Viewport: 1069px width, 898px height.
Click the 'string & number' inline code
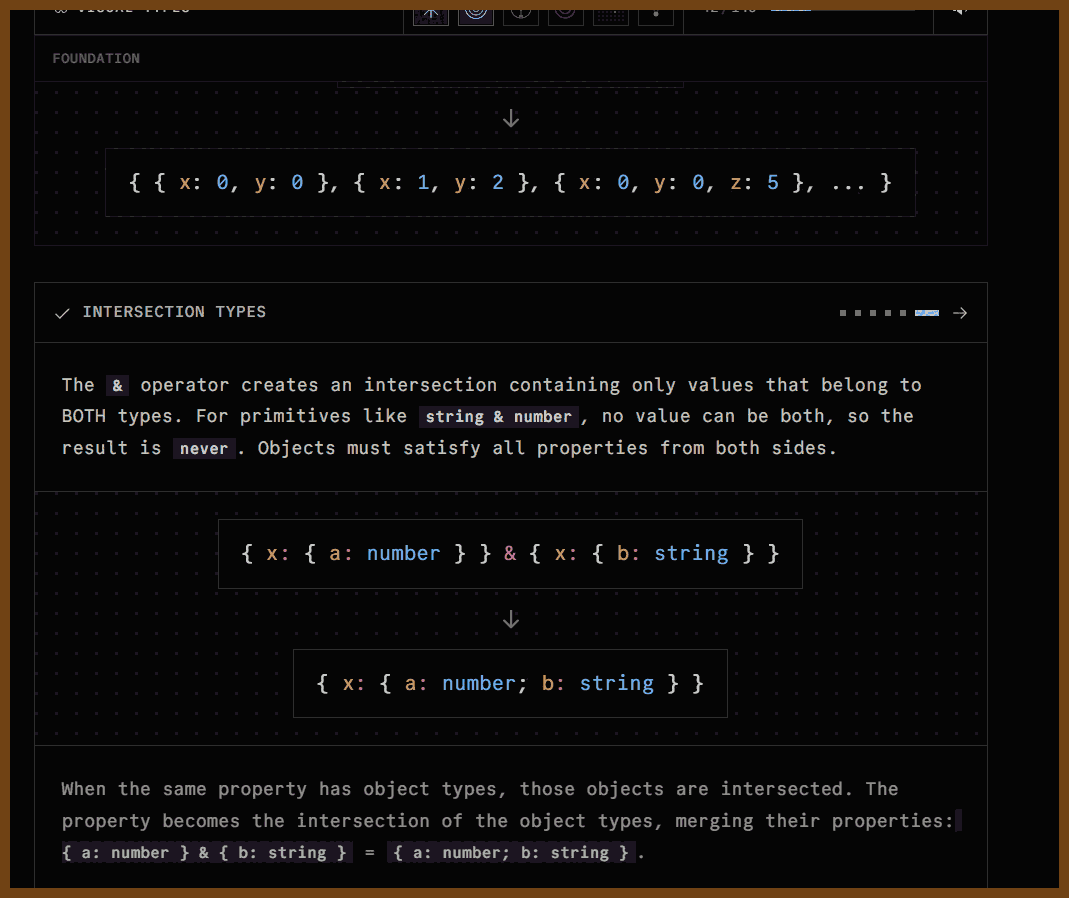498,417
